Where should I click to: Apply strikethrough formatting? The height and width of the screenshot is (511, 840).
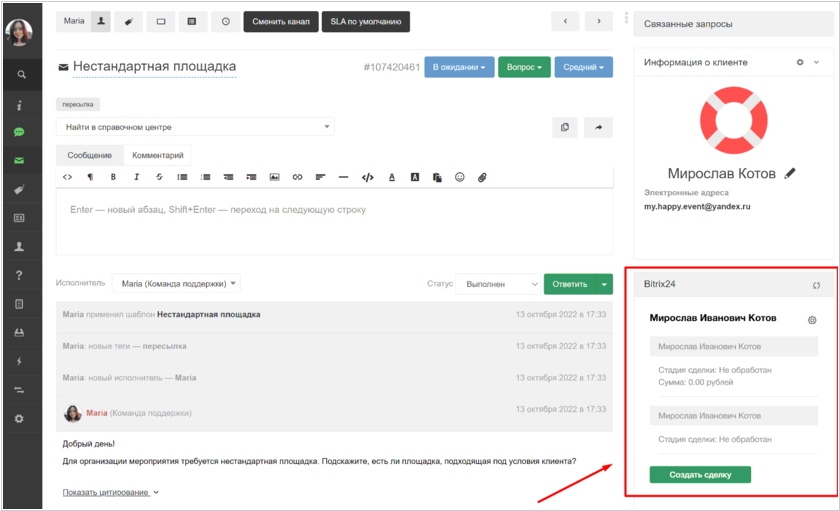(x=159, y=177)
